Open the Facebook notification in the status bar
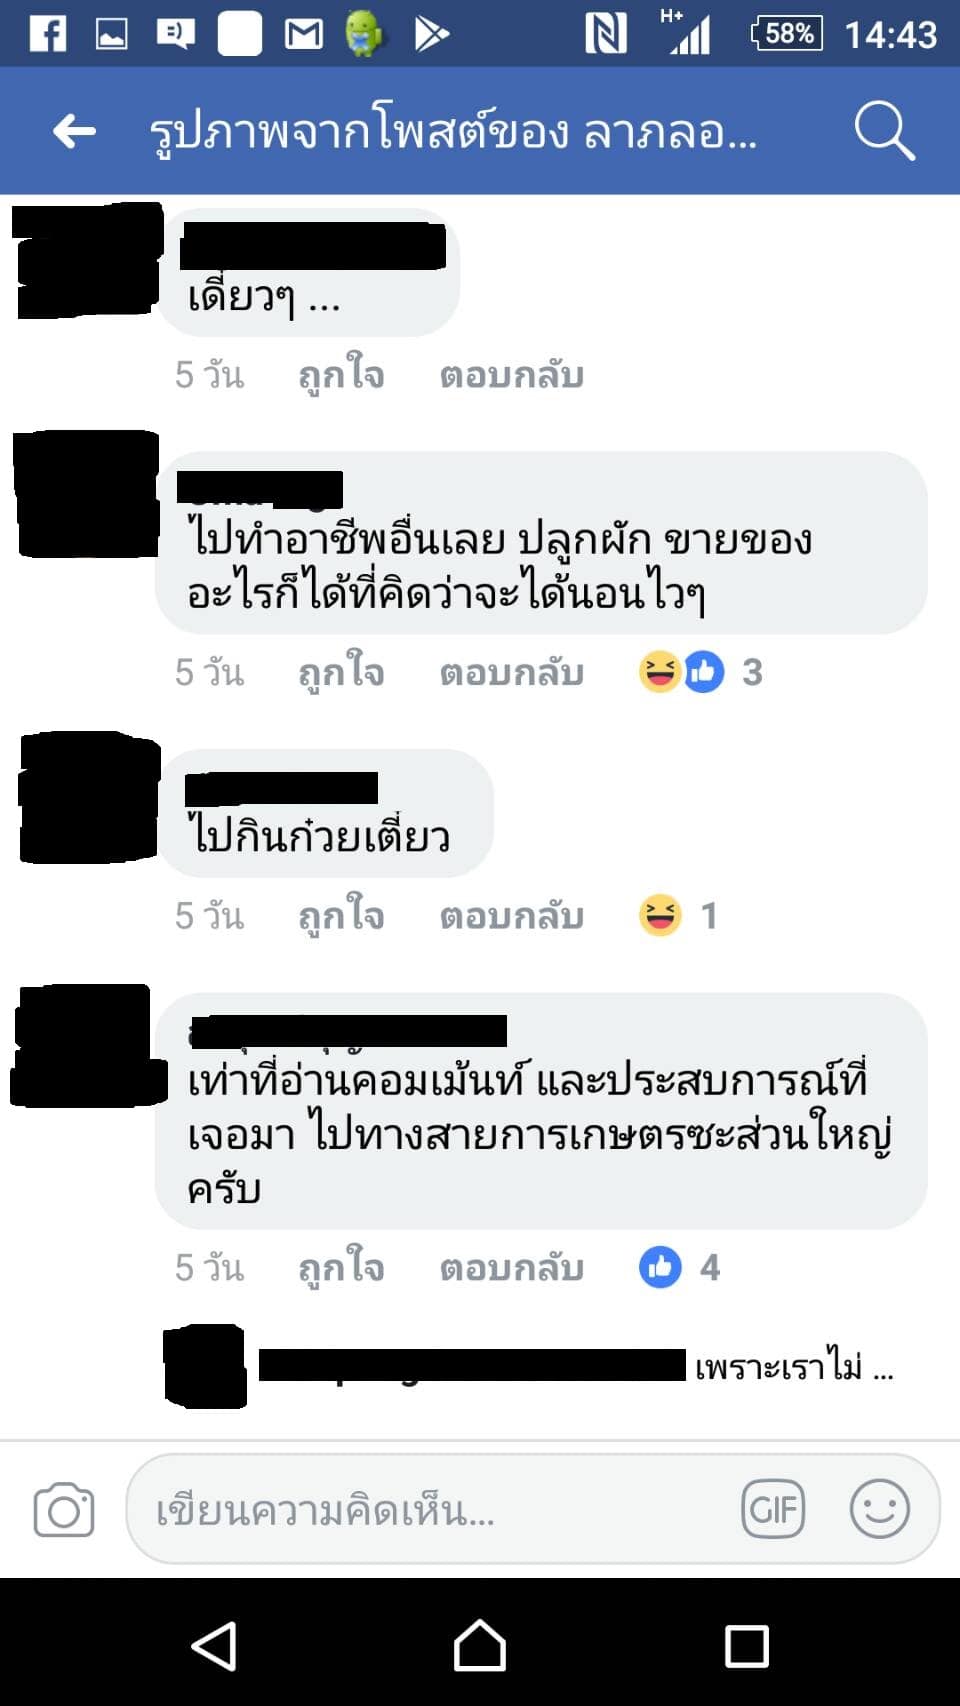This screenshot has height=1706, width=960. [47, 34]
